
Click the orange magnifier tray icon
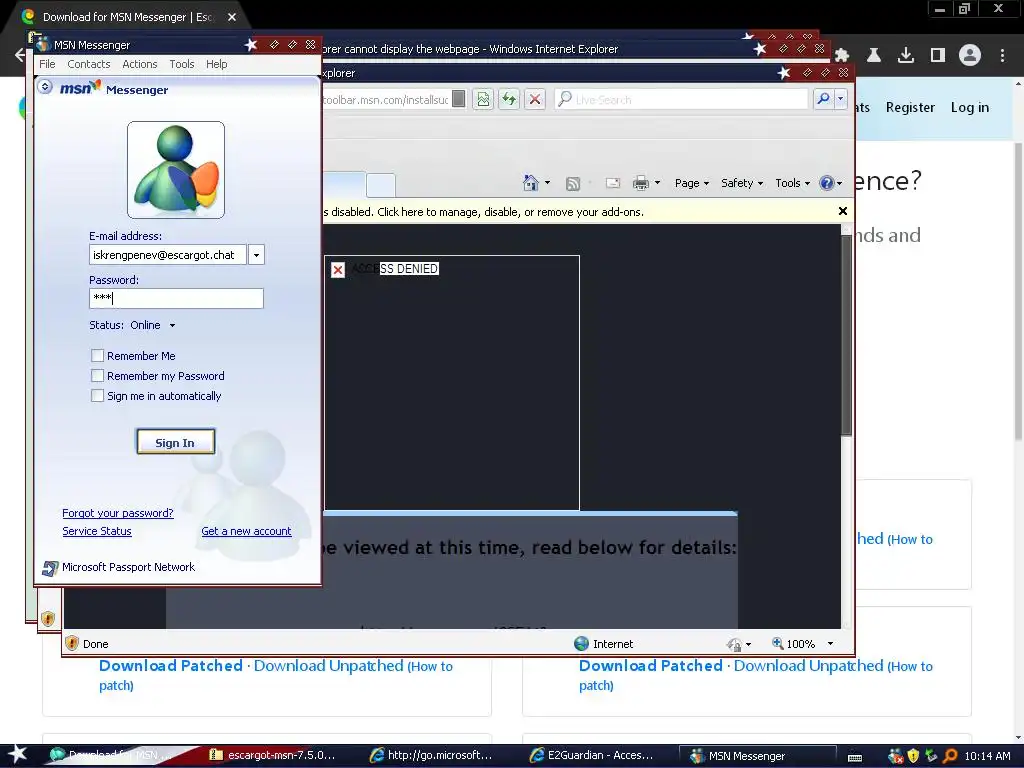[x=950, y=756]
